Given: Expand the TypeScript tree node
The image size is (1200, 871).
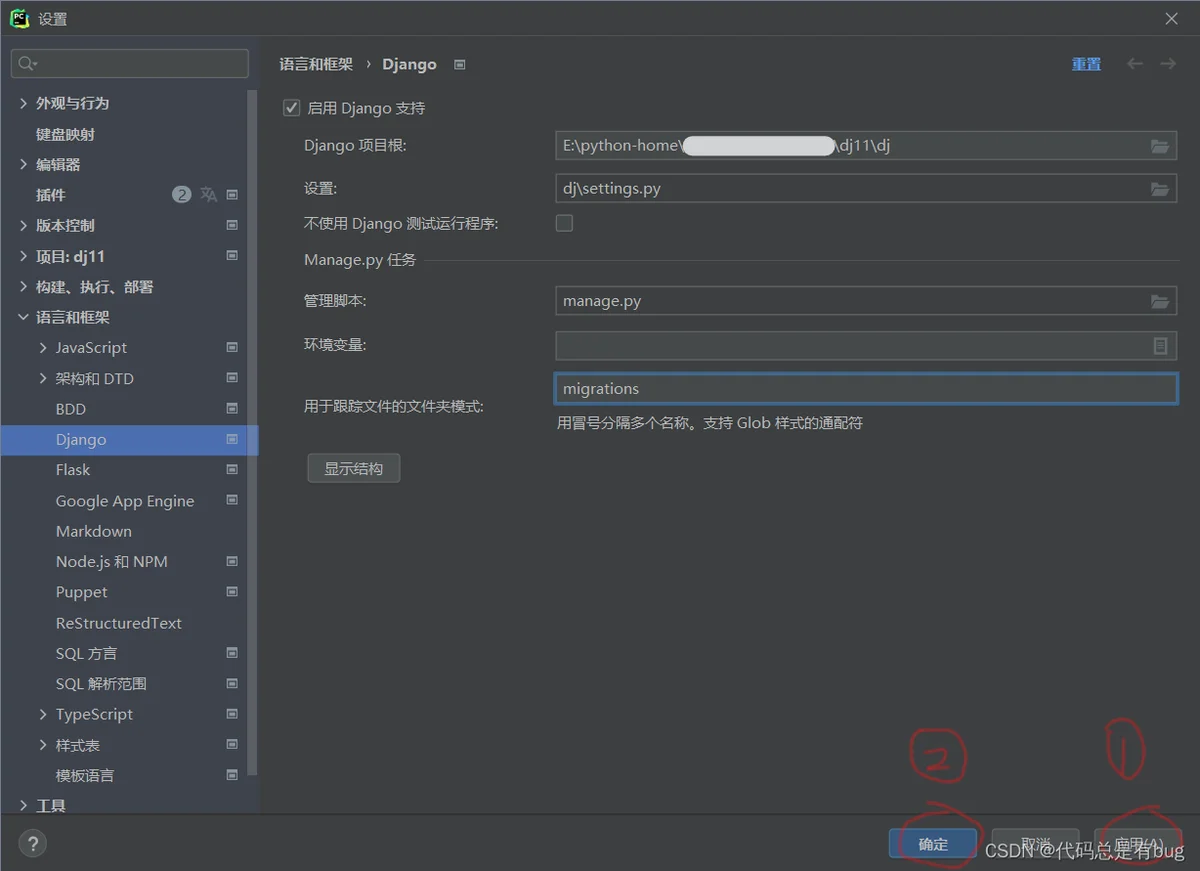Looking at the screenshot, I should coord(43,714).
